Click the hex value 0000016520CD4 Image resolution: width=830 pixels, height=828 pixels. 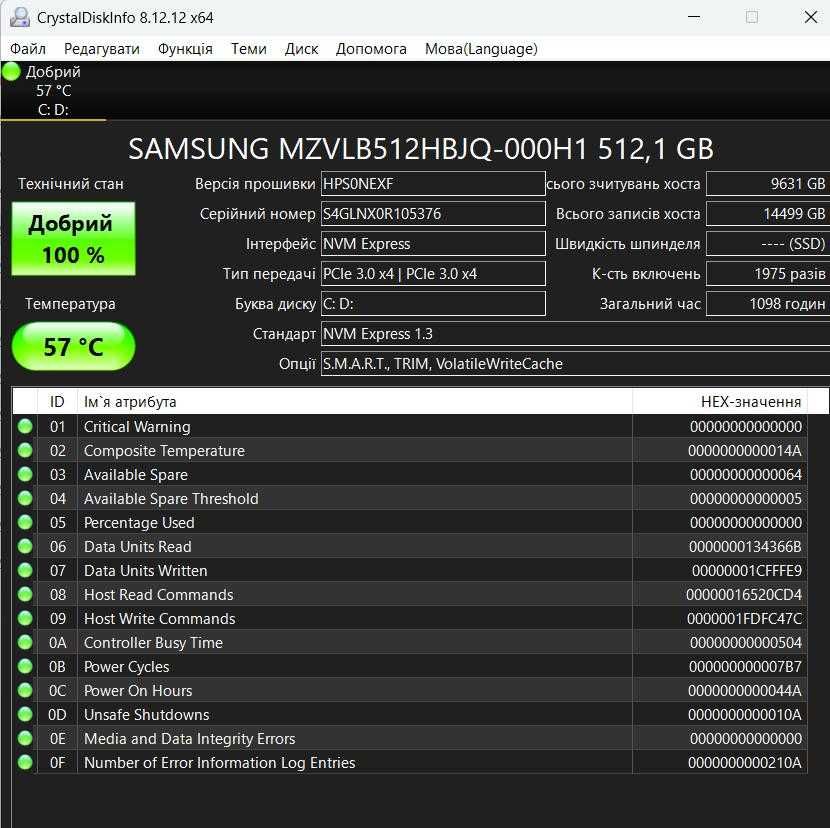tap(744, 595)
